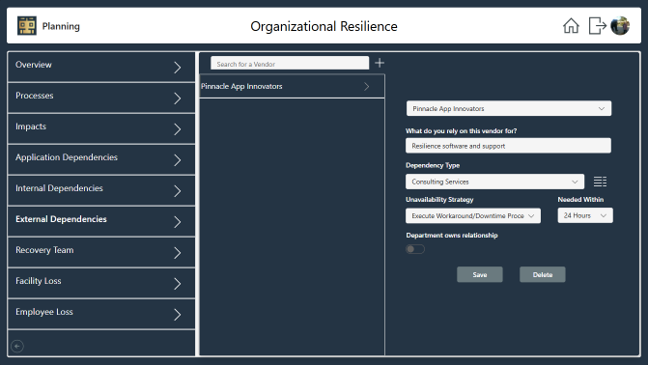Click the Impacts chevron arrow
648x365 pixels.
click(x=177, y=129)
